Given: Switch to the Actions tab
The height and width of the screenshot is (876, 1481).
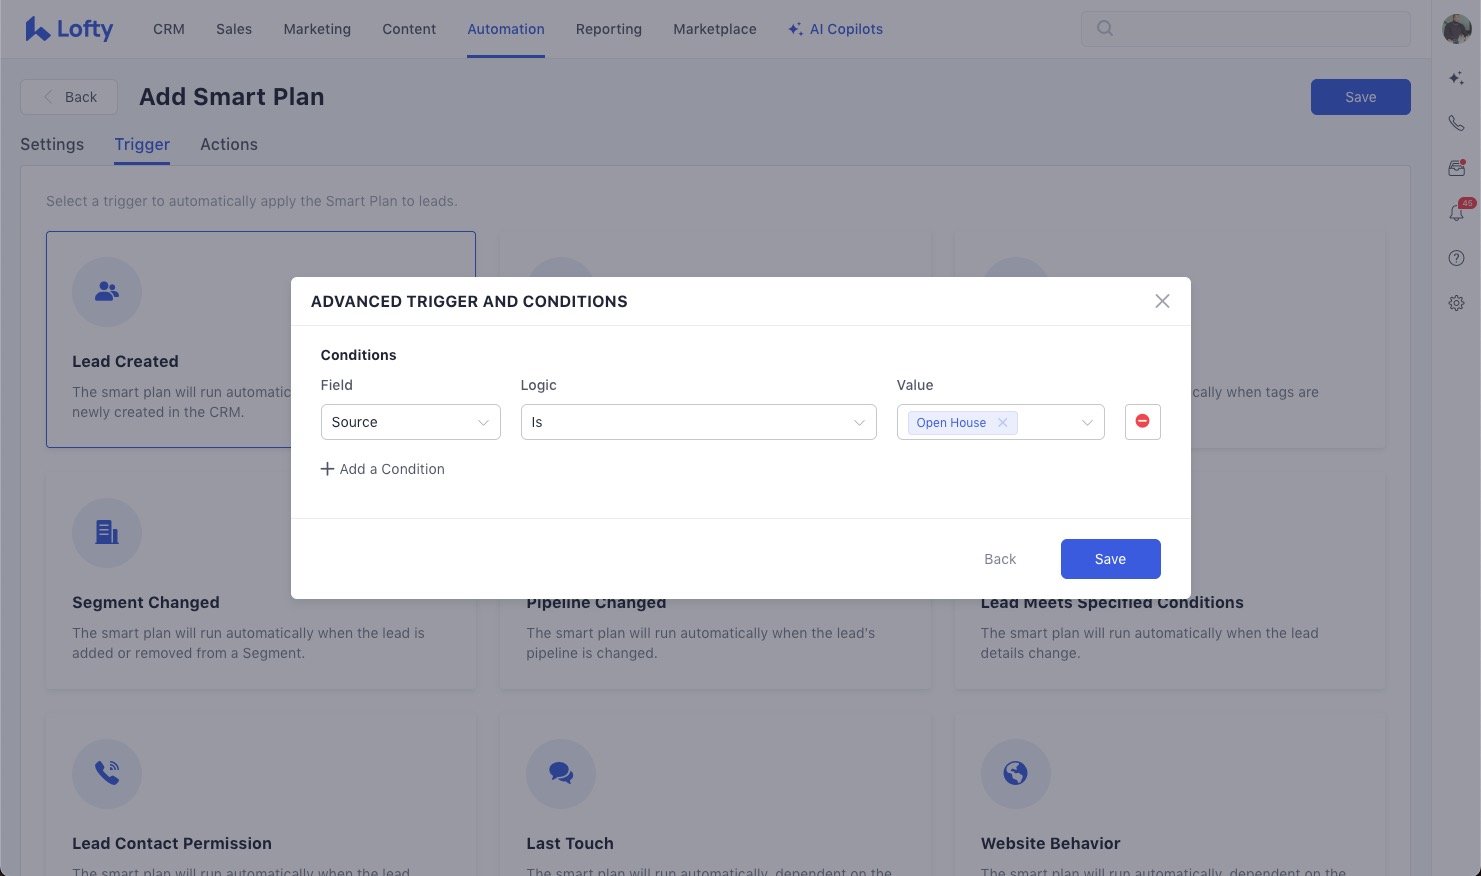Looking at the screenshot, I should pyautogui.click(x=229, y=144).
